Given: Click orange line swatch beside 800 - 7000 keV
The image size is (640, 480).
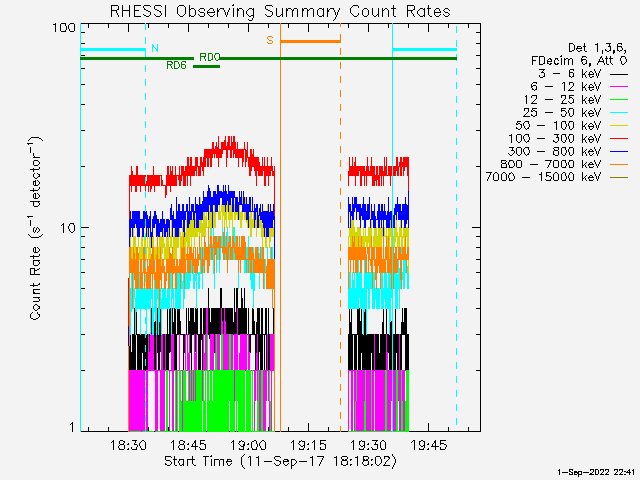Looking at the screenshot, I should click(619, 164).
